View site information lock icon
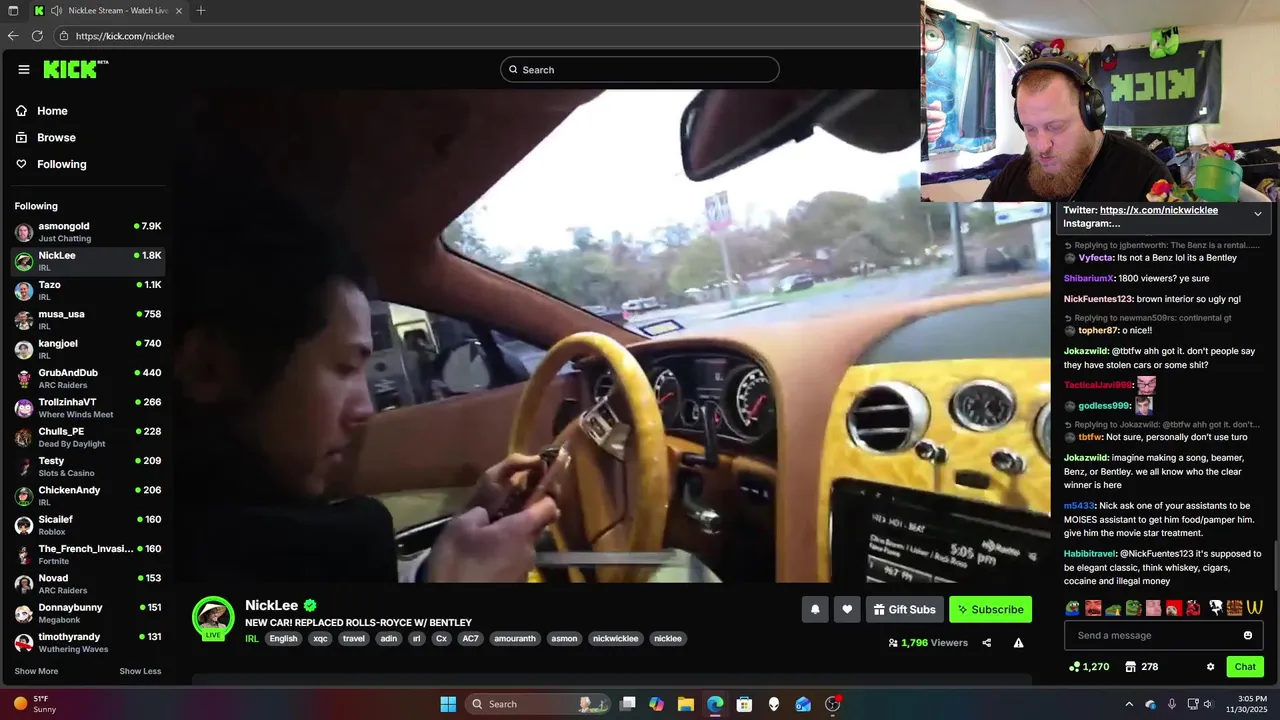The height and width of the screenshot is (720, 1280). 64,36
